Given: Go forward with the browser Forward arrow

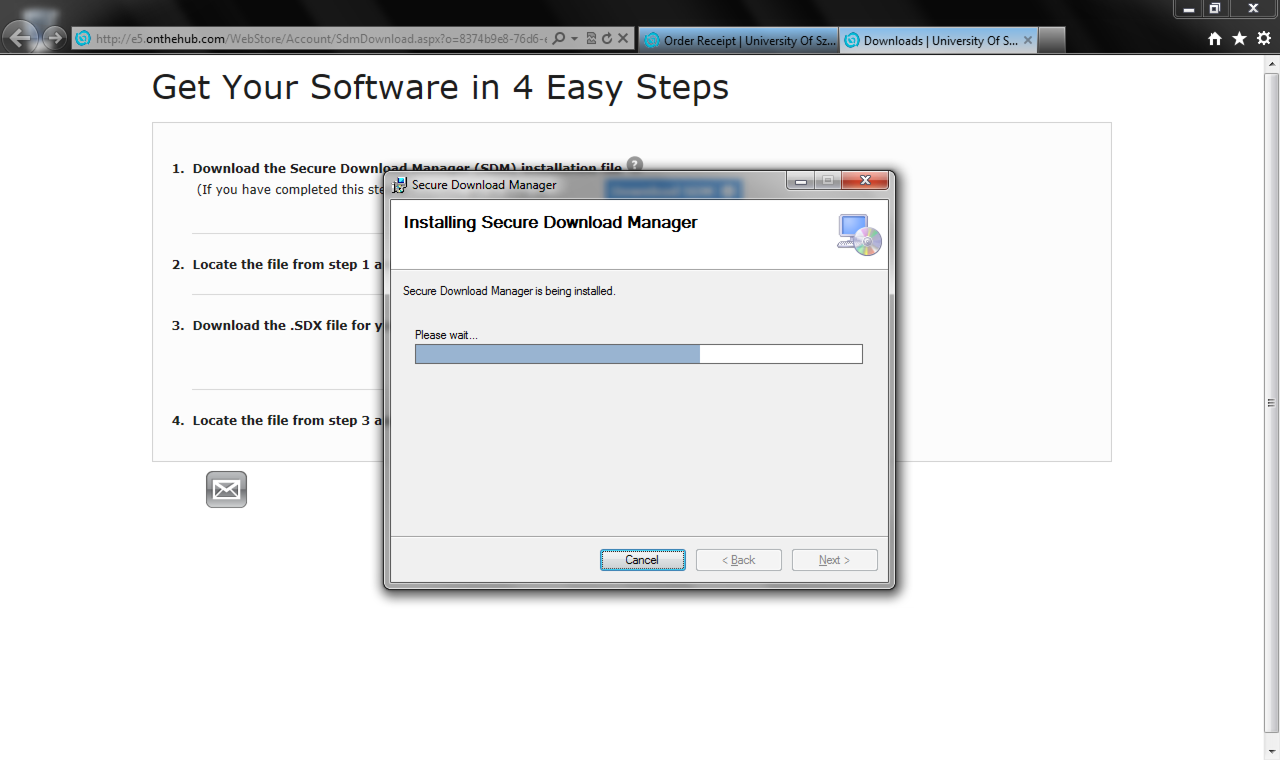Looking at the screenshot, I should (x=55, y=38).
